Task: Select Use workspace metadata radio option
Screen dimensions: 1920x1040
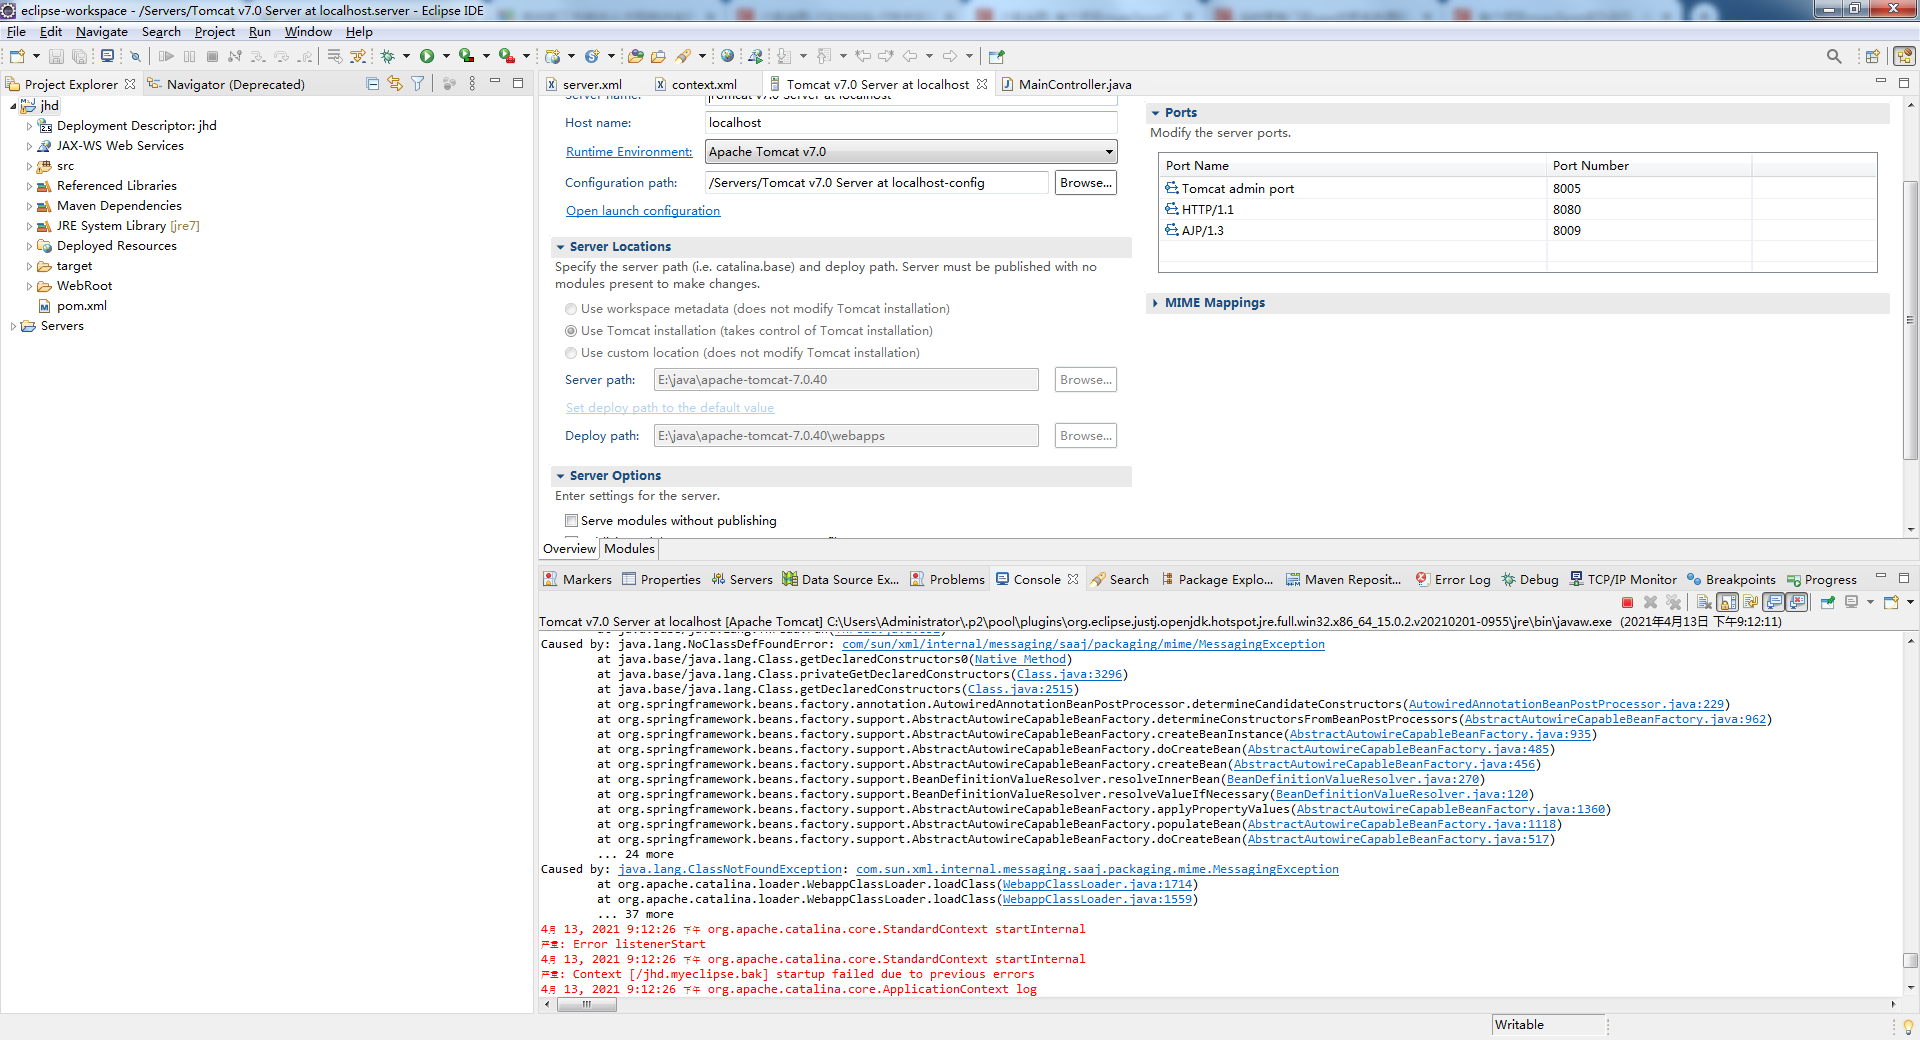Action: tap(571, 309)
